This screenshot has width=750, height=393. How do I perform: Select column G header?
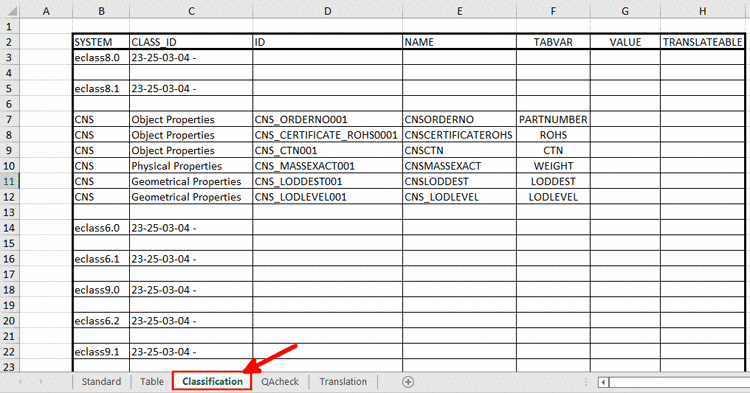click(625, 11)
